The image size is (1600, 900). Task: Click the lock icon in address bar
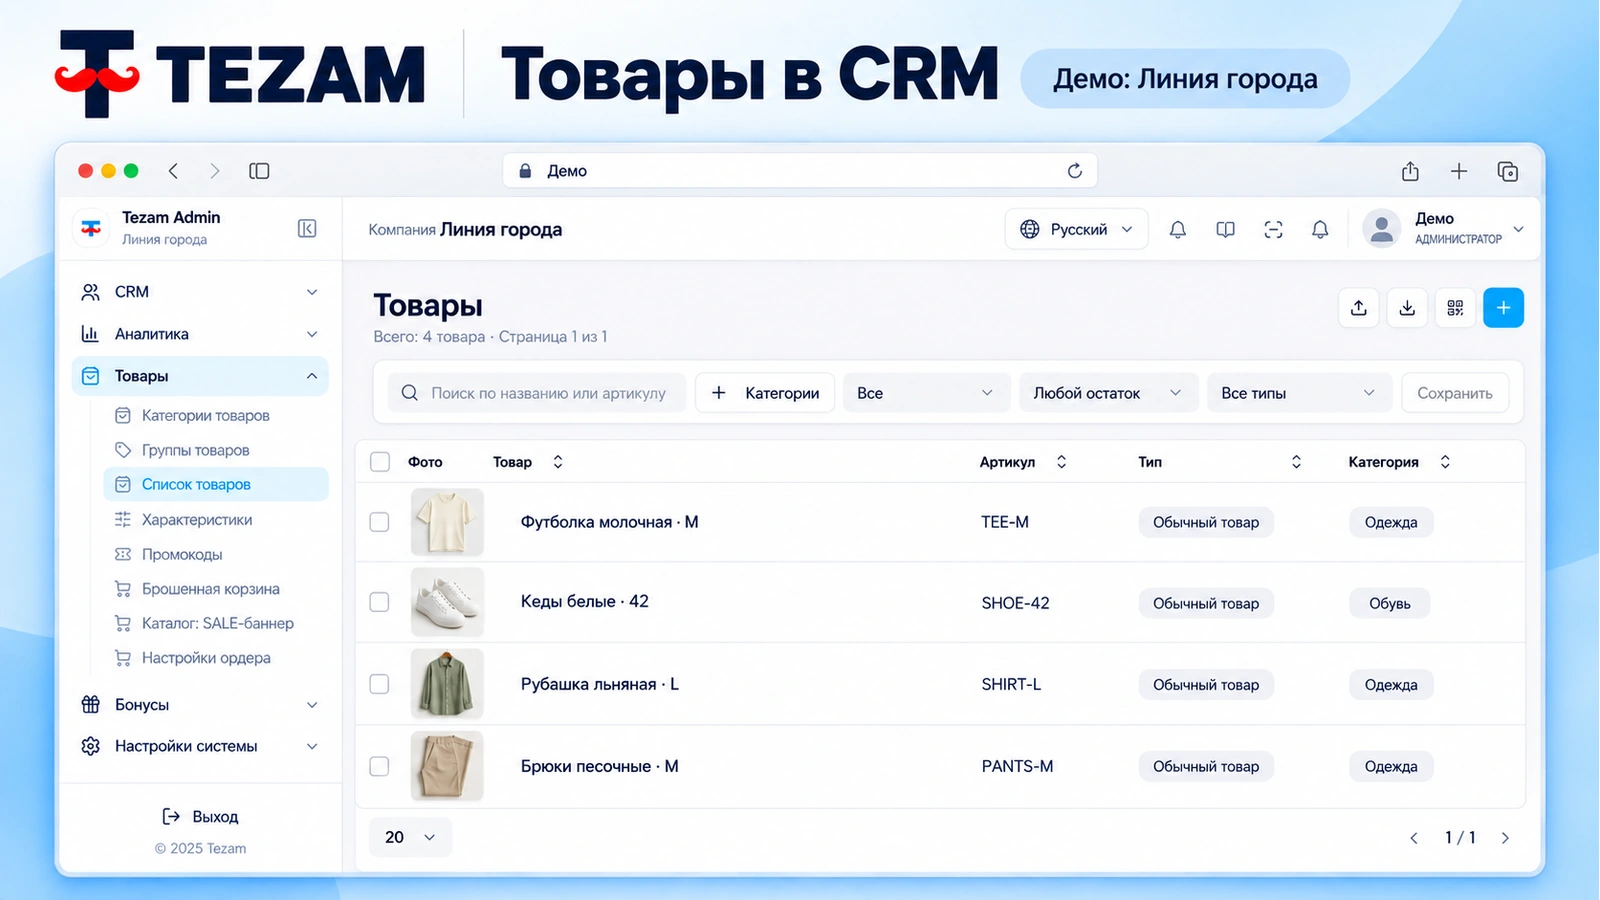point(525,171)
